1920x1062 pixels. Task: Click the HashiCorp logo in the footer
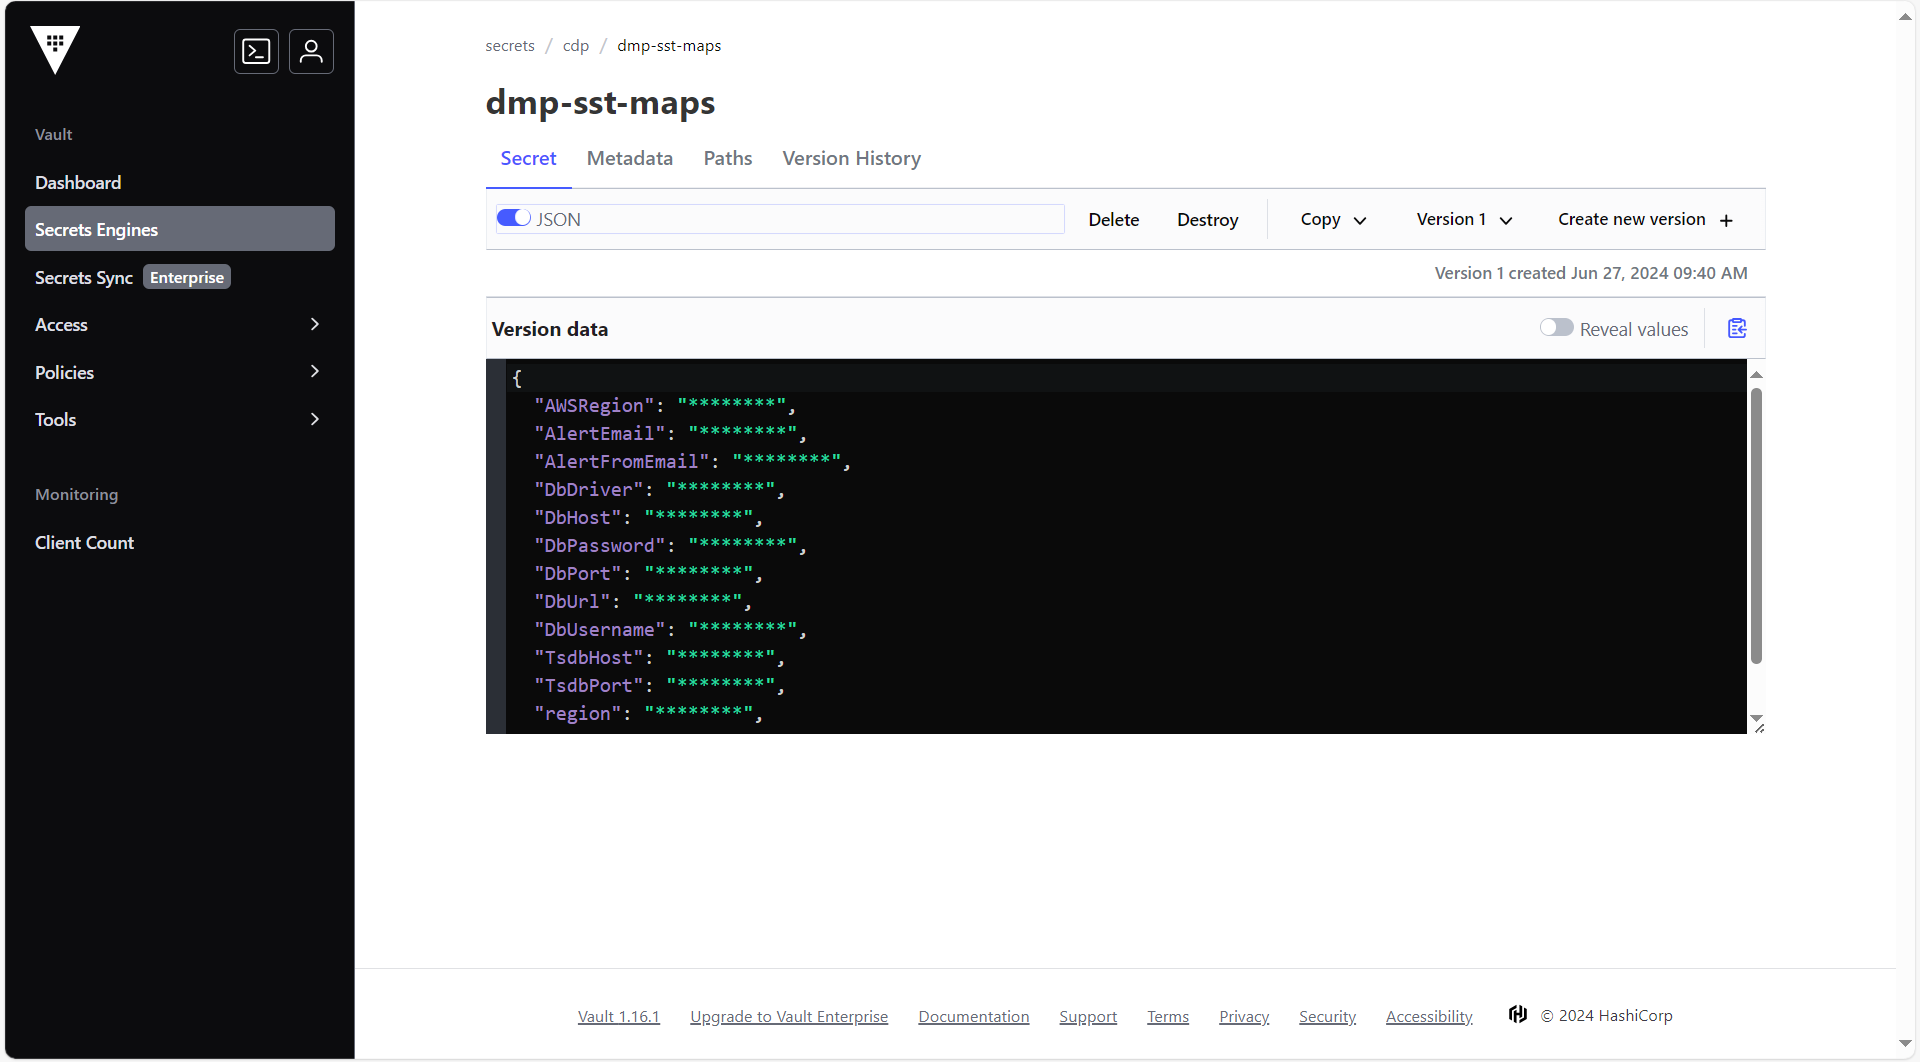(x=1517, y=1014)
